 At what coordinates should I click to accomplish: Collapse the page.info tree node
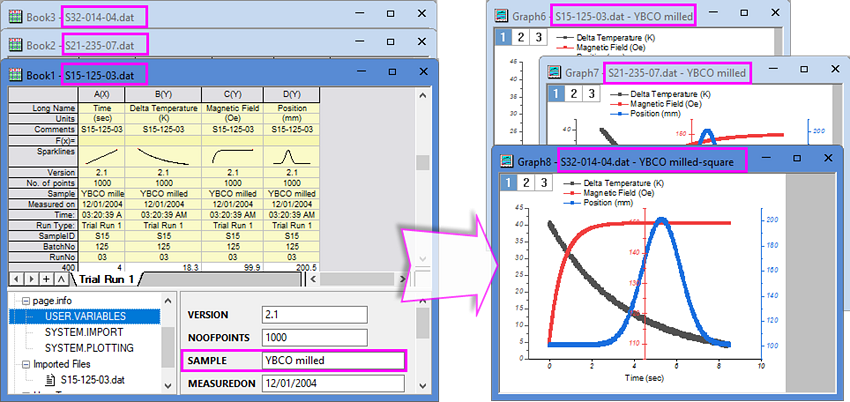coord(26,300)
